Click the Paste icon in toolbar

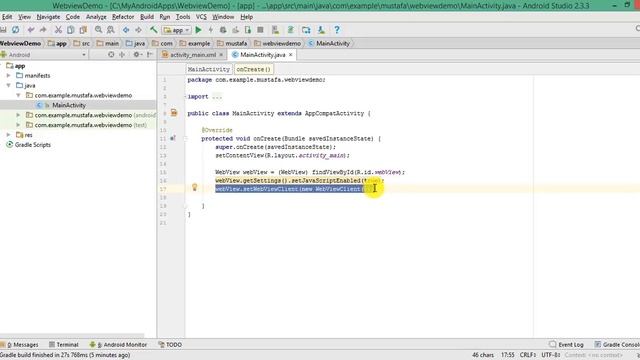tap(83, 30)
